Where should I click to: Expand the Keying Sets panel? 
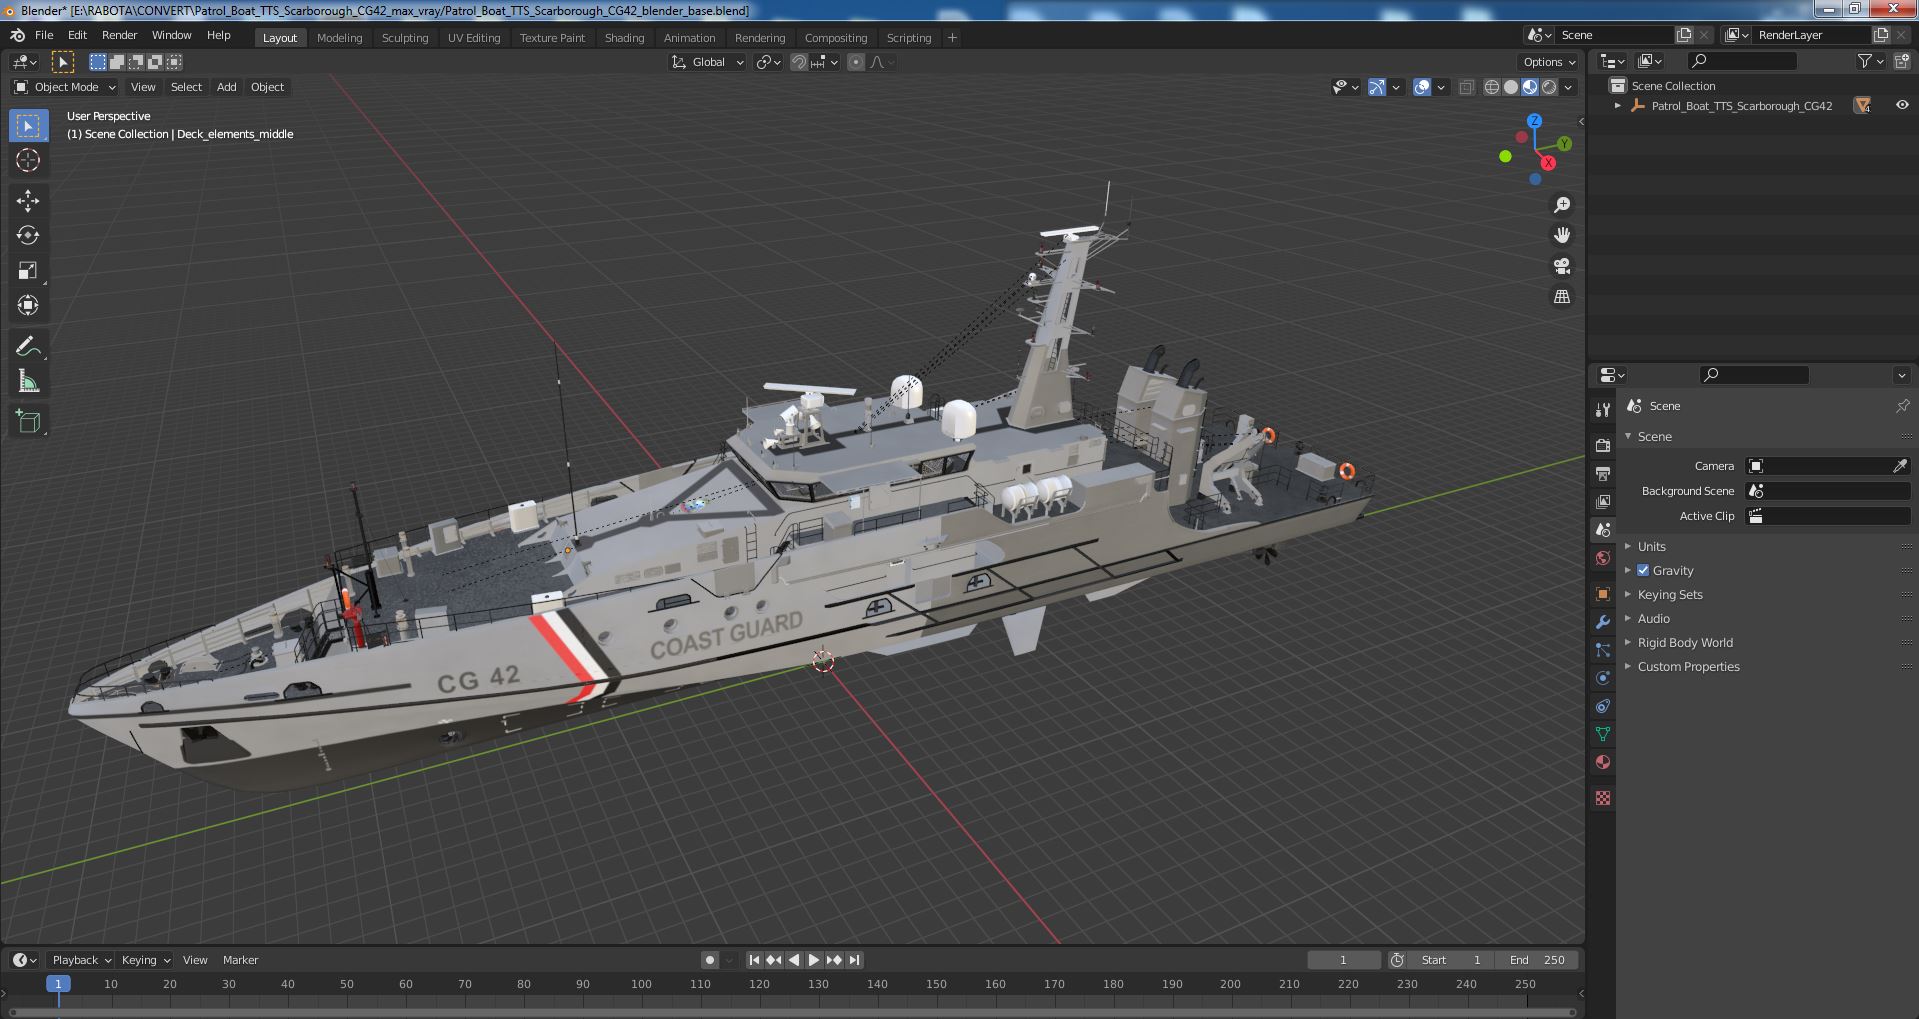point(1669,594)
